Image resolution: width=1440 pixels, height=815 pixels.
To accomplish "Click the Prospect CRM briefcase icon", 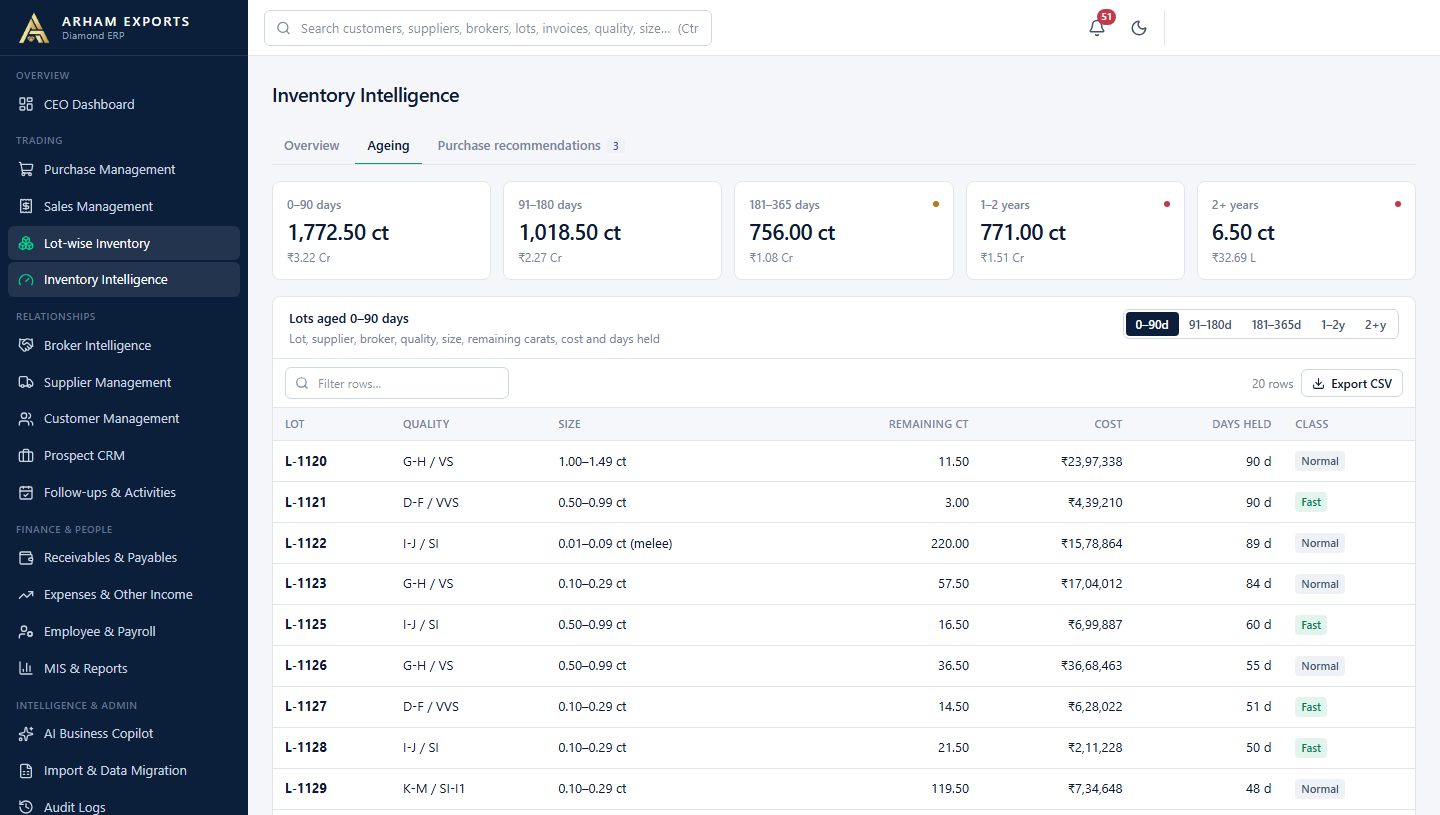I will click(26, 456).
